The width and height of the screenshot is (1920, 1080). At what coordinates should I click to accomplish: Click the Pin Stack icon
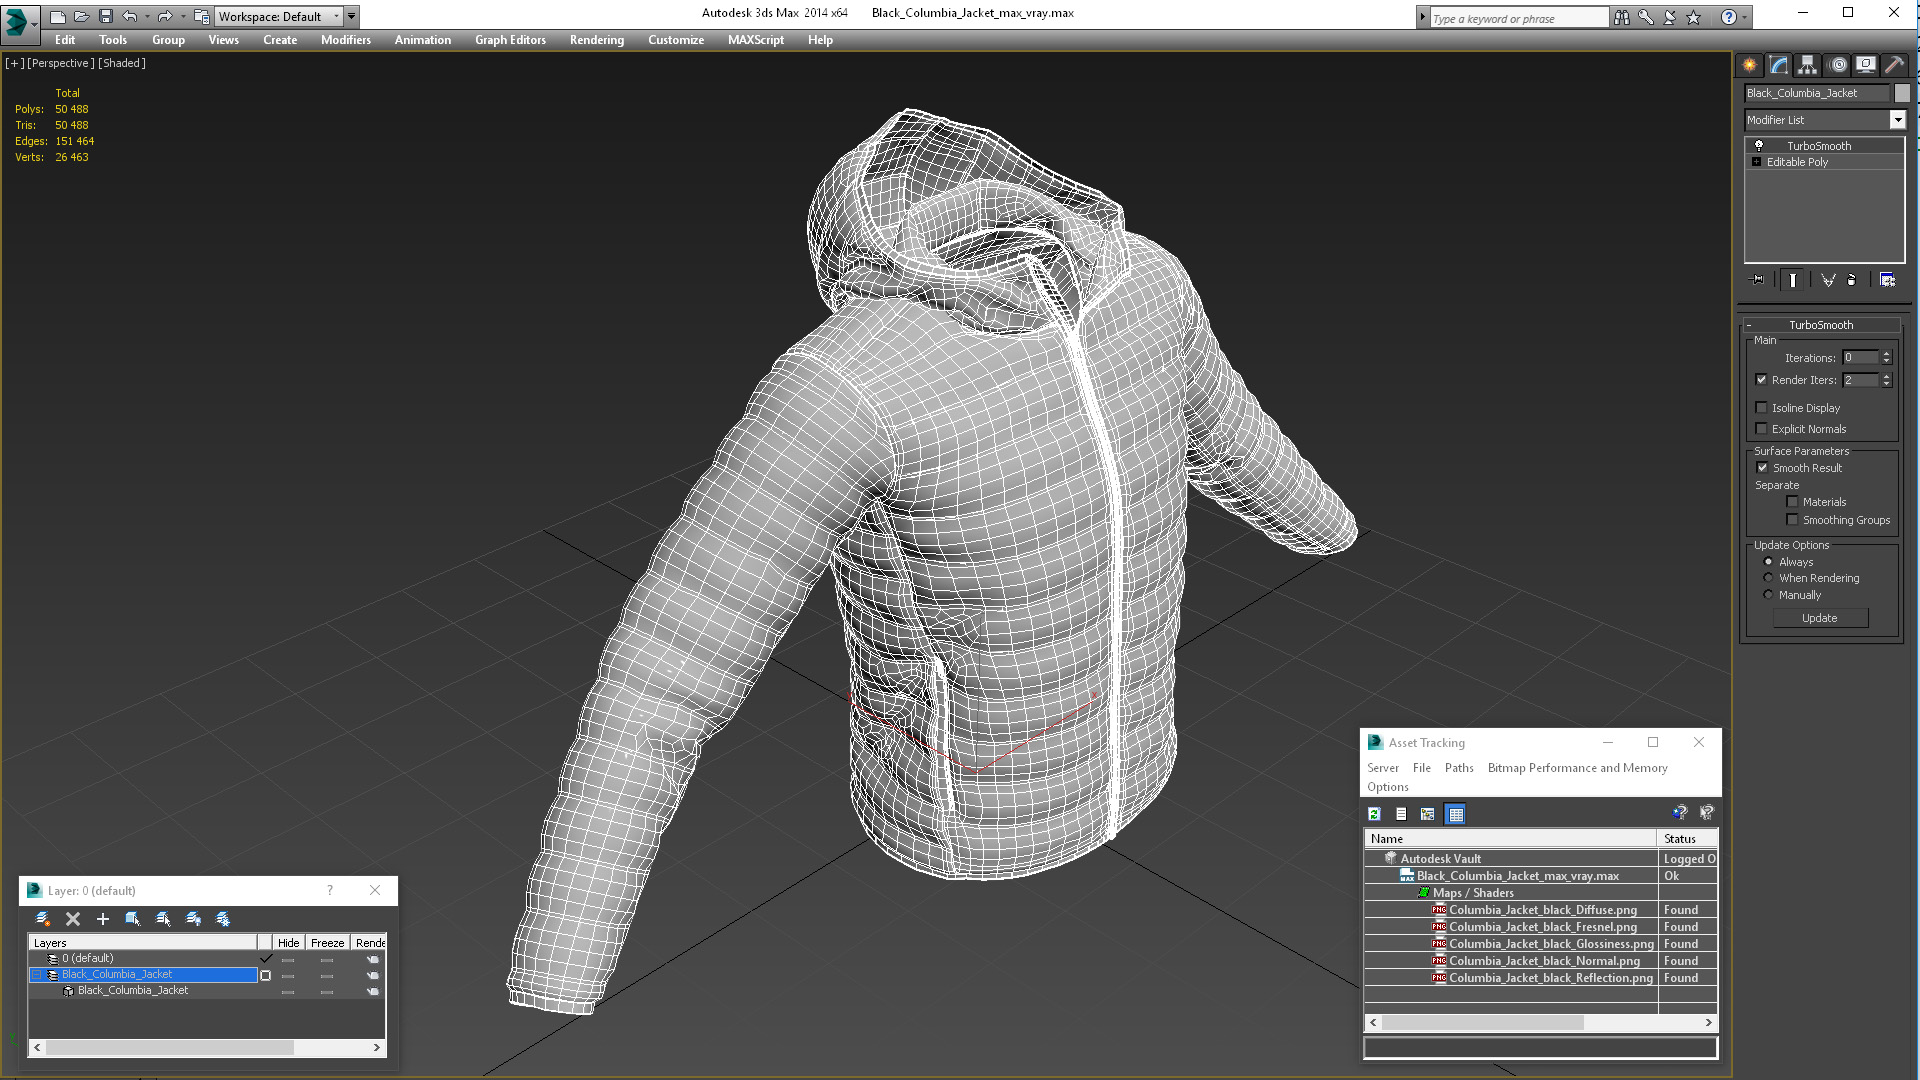coord(1759,280)
